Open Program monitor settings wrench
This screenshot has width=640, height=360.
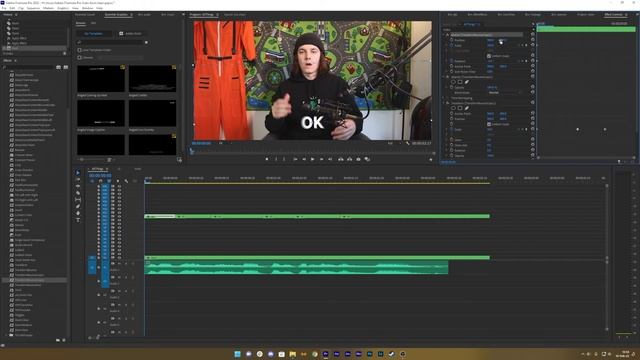pyautogui.click(x=408, y=143)
